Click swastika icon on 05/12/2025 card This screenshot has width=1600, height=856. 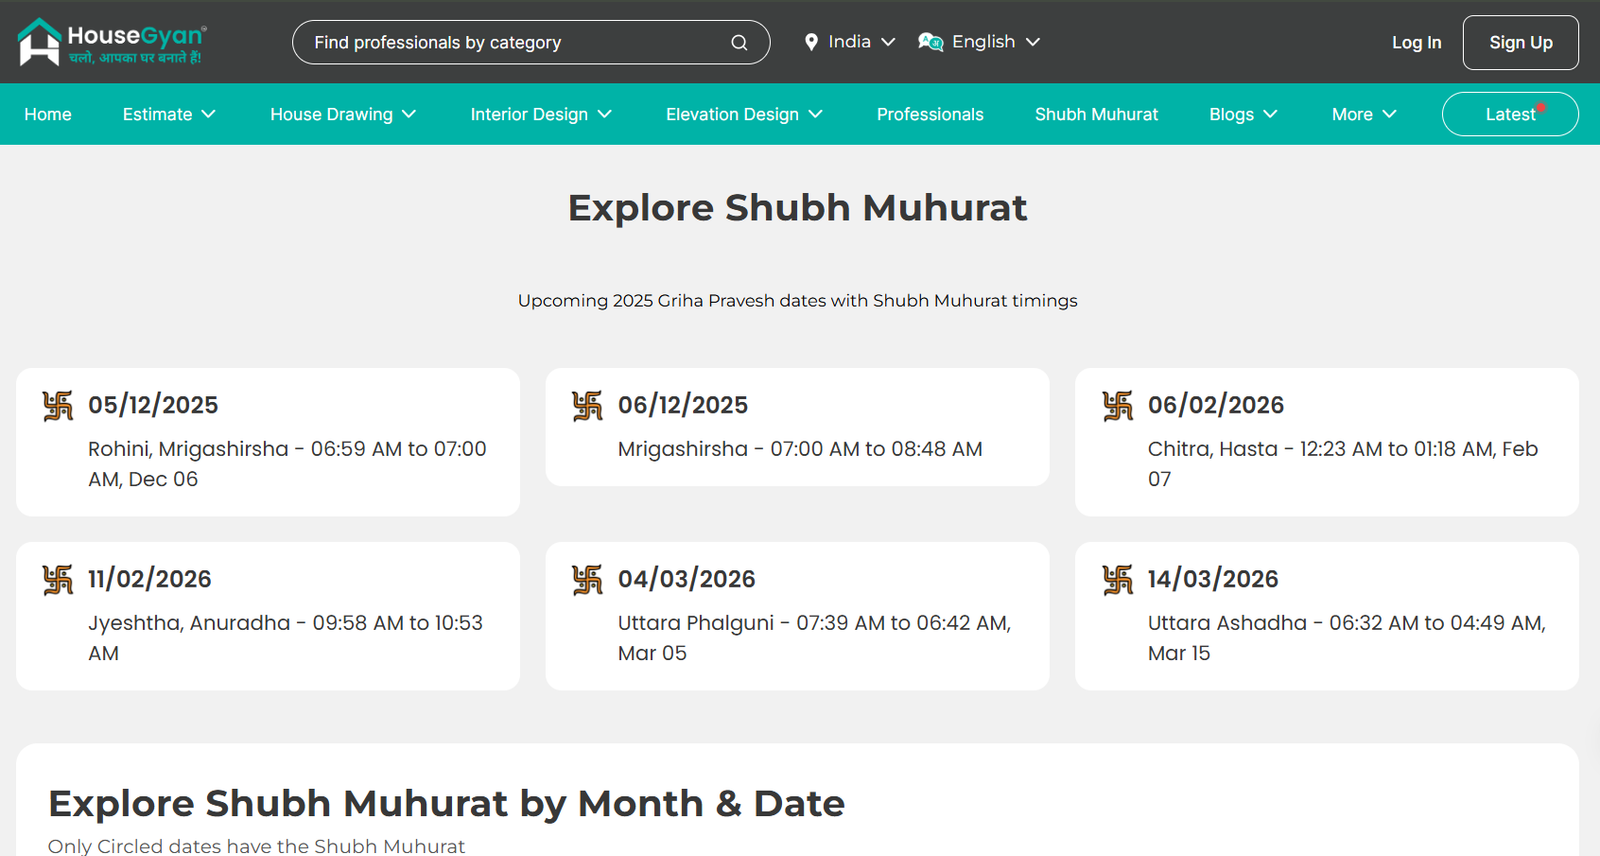[58, 405]
